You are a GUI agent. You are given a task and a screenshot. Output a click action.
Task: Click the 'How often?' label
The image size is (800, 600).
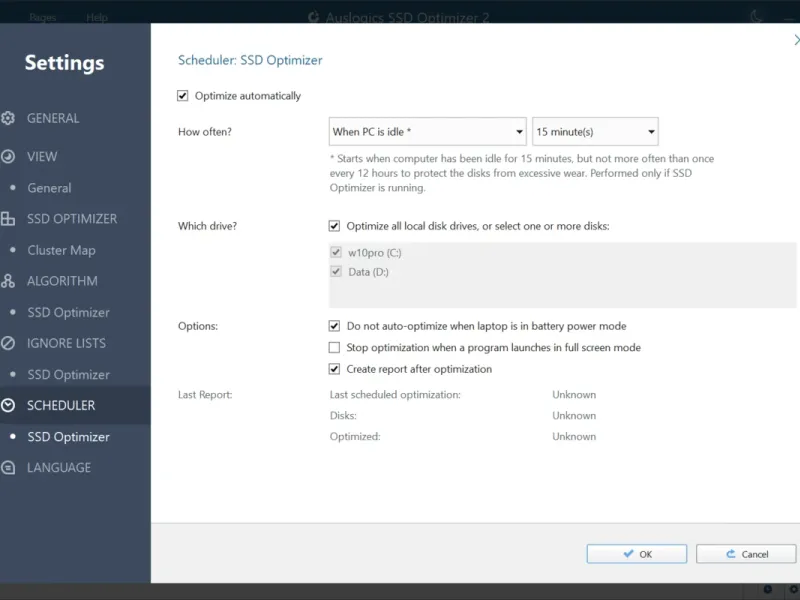point(205,132)
